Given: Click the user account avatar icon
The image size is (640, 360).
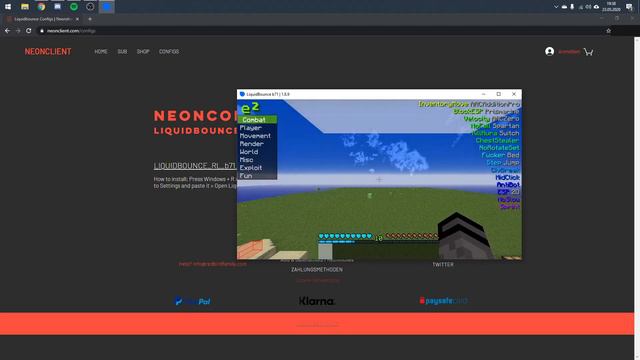Looking at the screenshot, I should click(549, 51).
